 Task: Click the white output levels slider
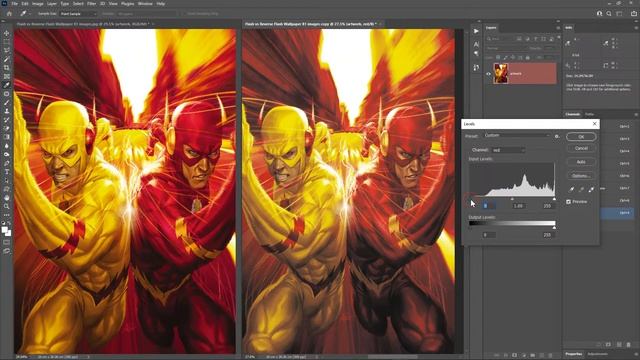[554, 227]
